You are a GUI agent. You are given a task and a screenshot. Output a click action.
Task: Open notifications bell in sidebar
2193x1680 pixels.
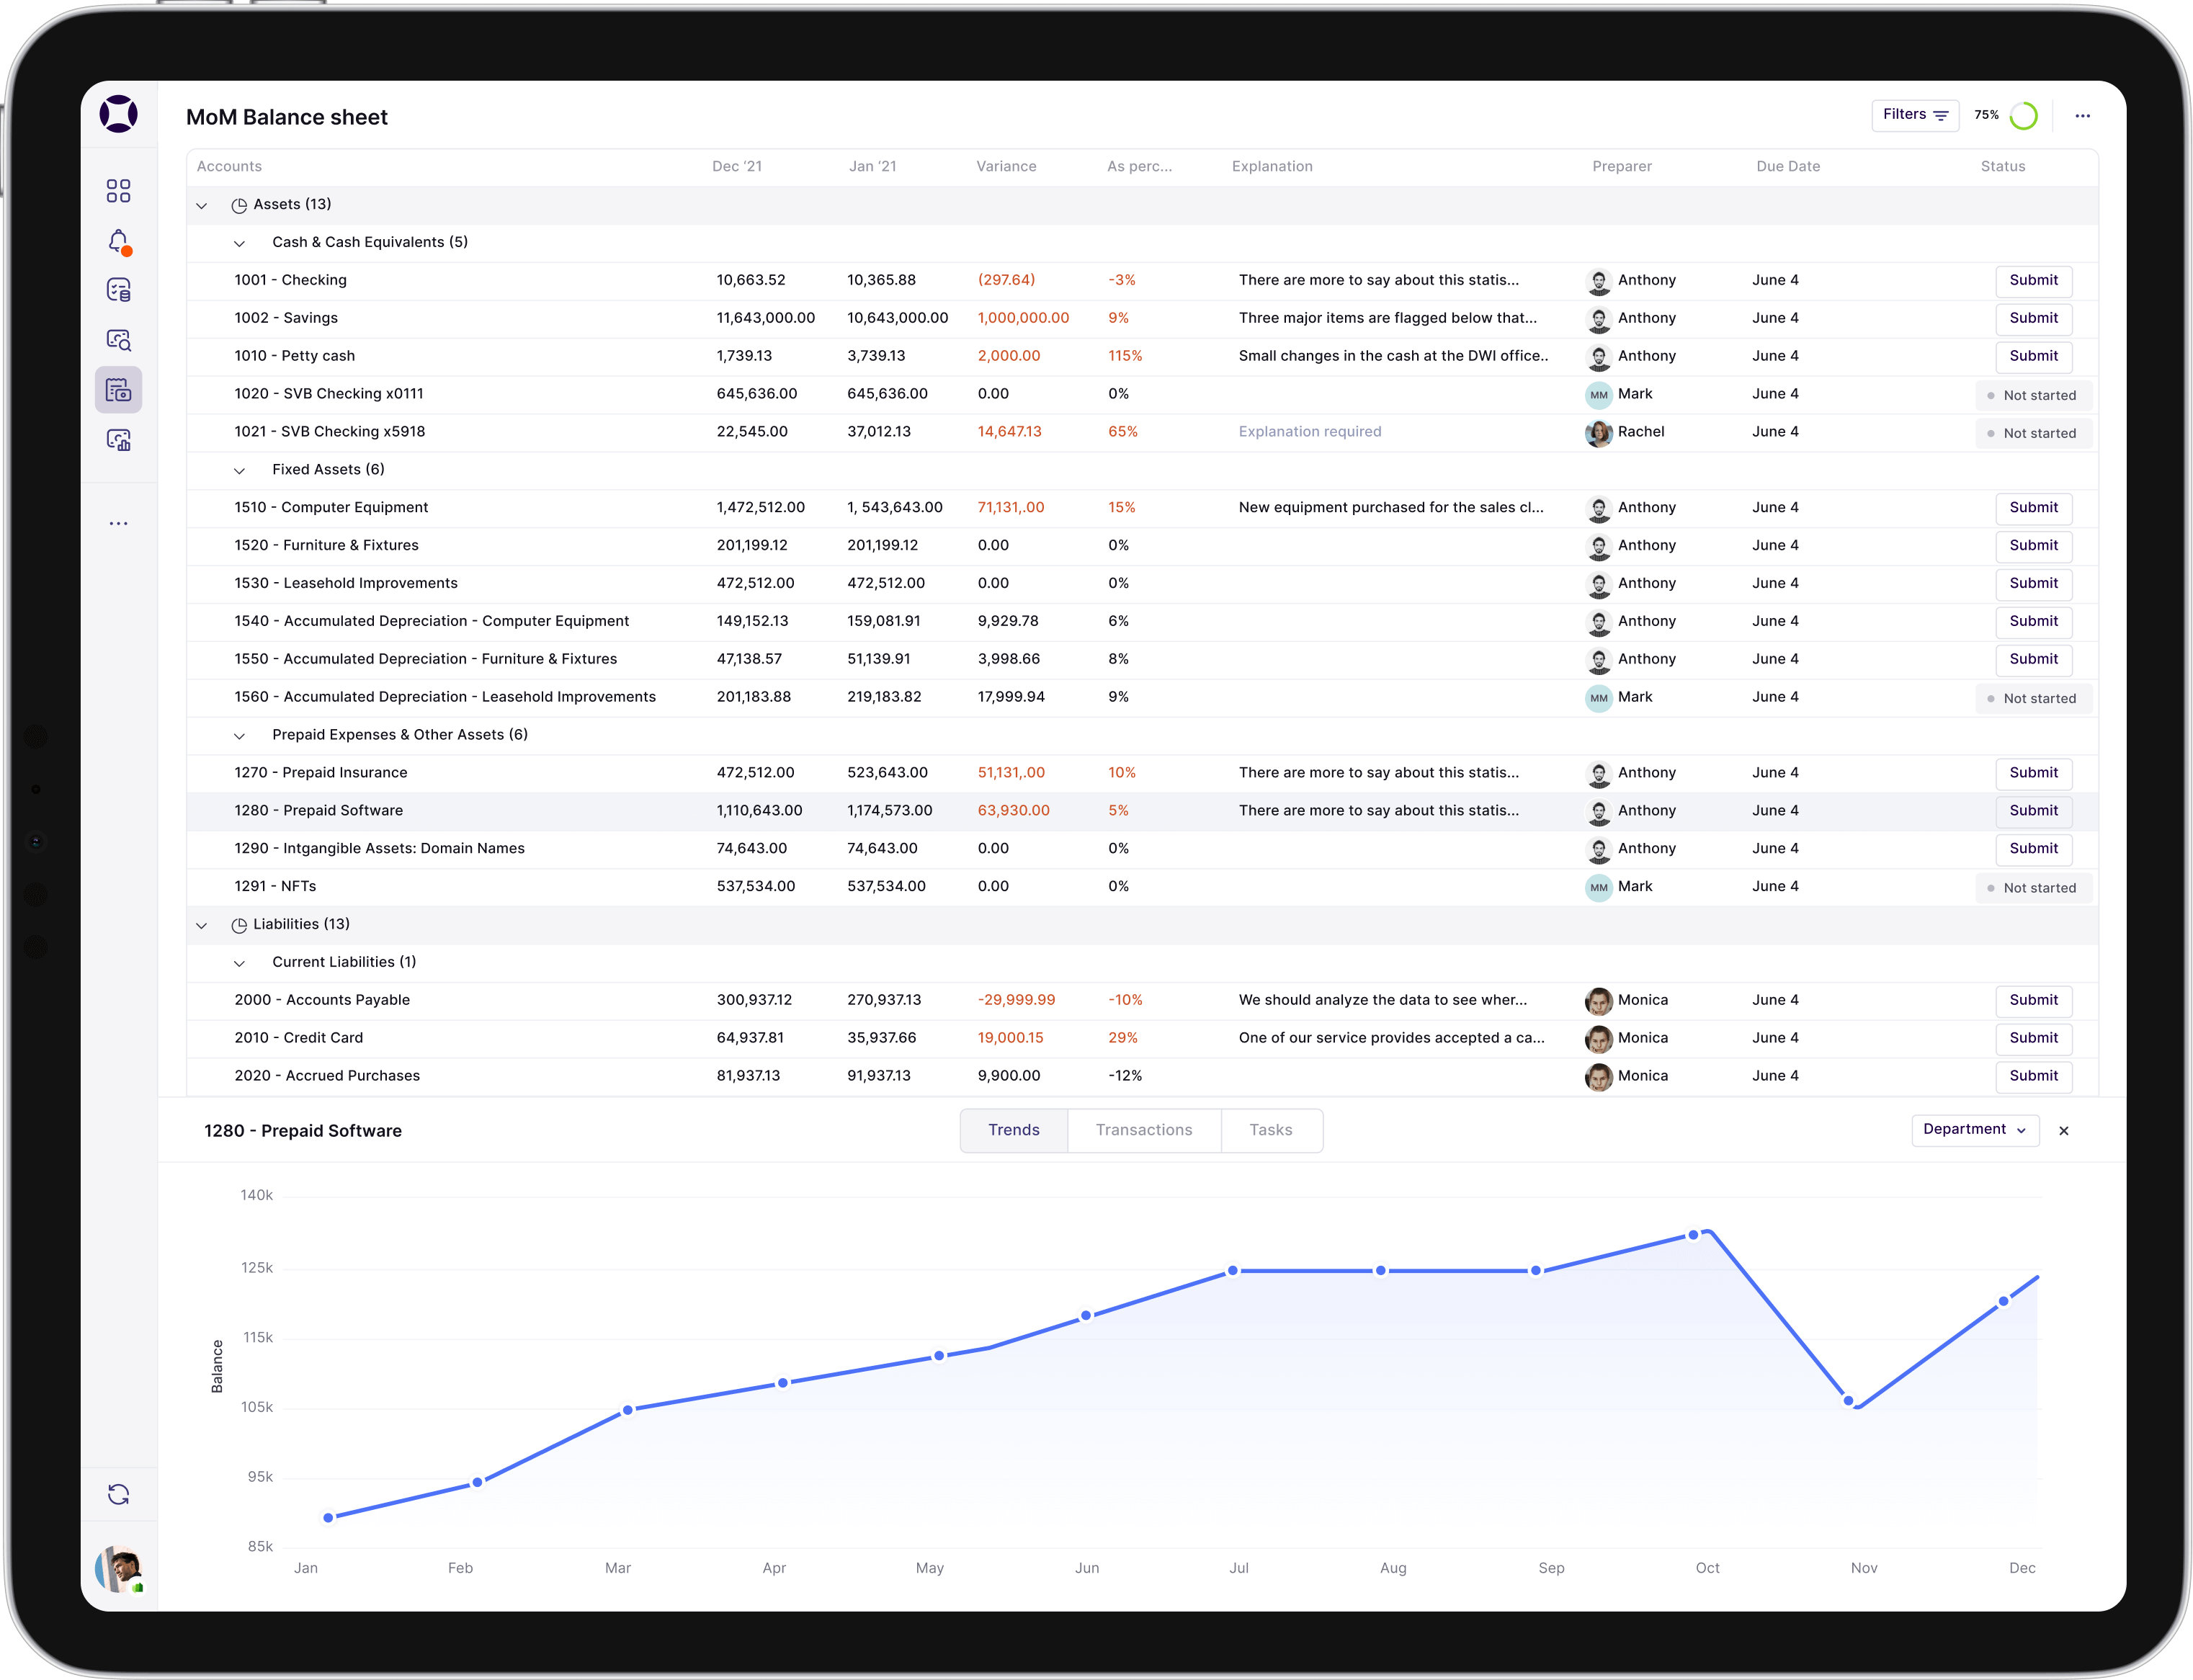(x=118, y=241)
